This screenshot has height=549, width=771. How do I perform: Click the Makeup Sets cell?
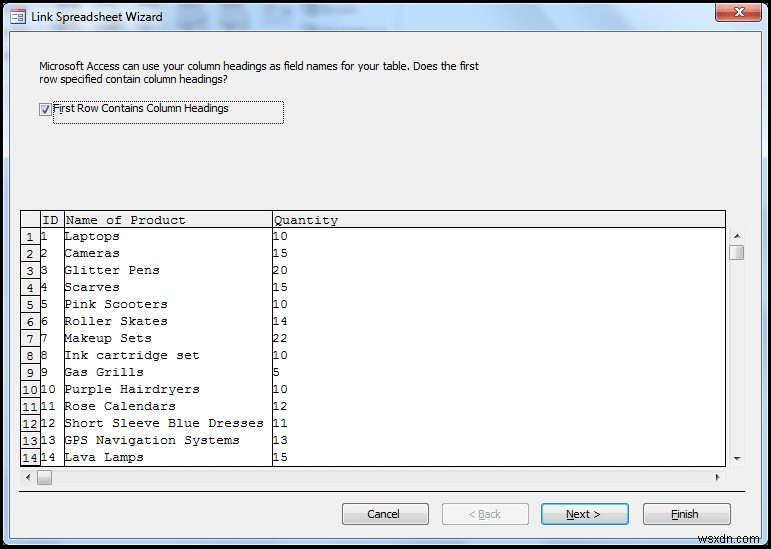click(168, 338)
